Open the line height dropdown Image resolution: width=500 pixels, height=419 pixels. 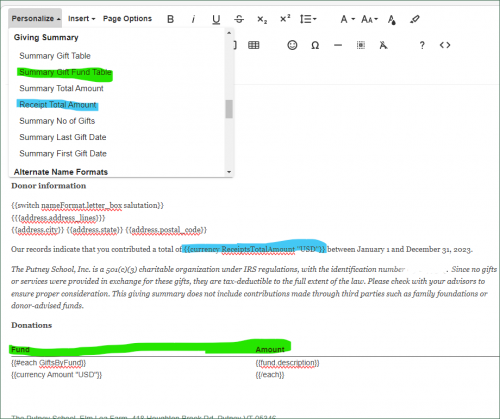pyautogui.click(x=308, y=19)
